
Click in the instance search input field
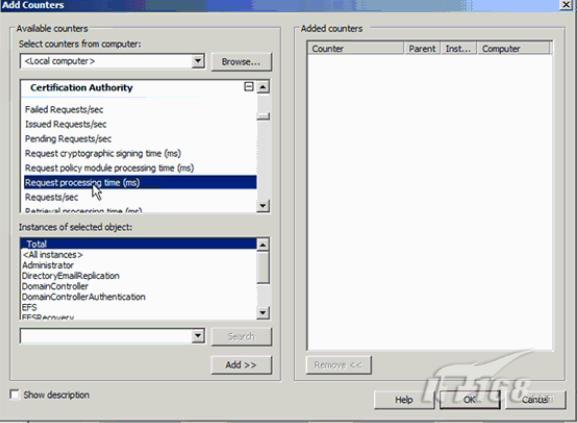click(106, 335)
